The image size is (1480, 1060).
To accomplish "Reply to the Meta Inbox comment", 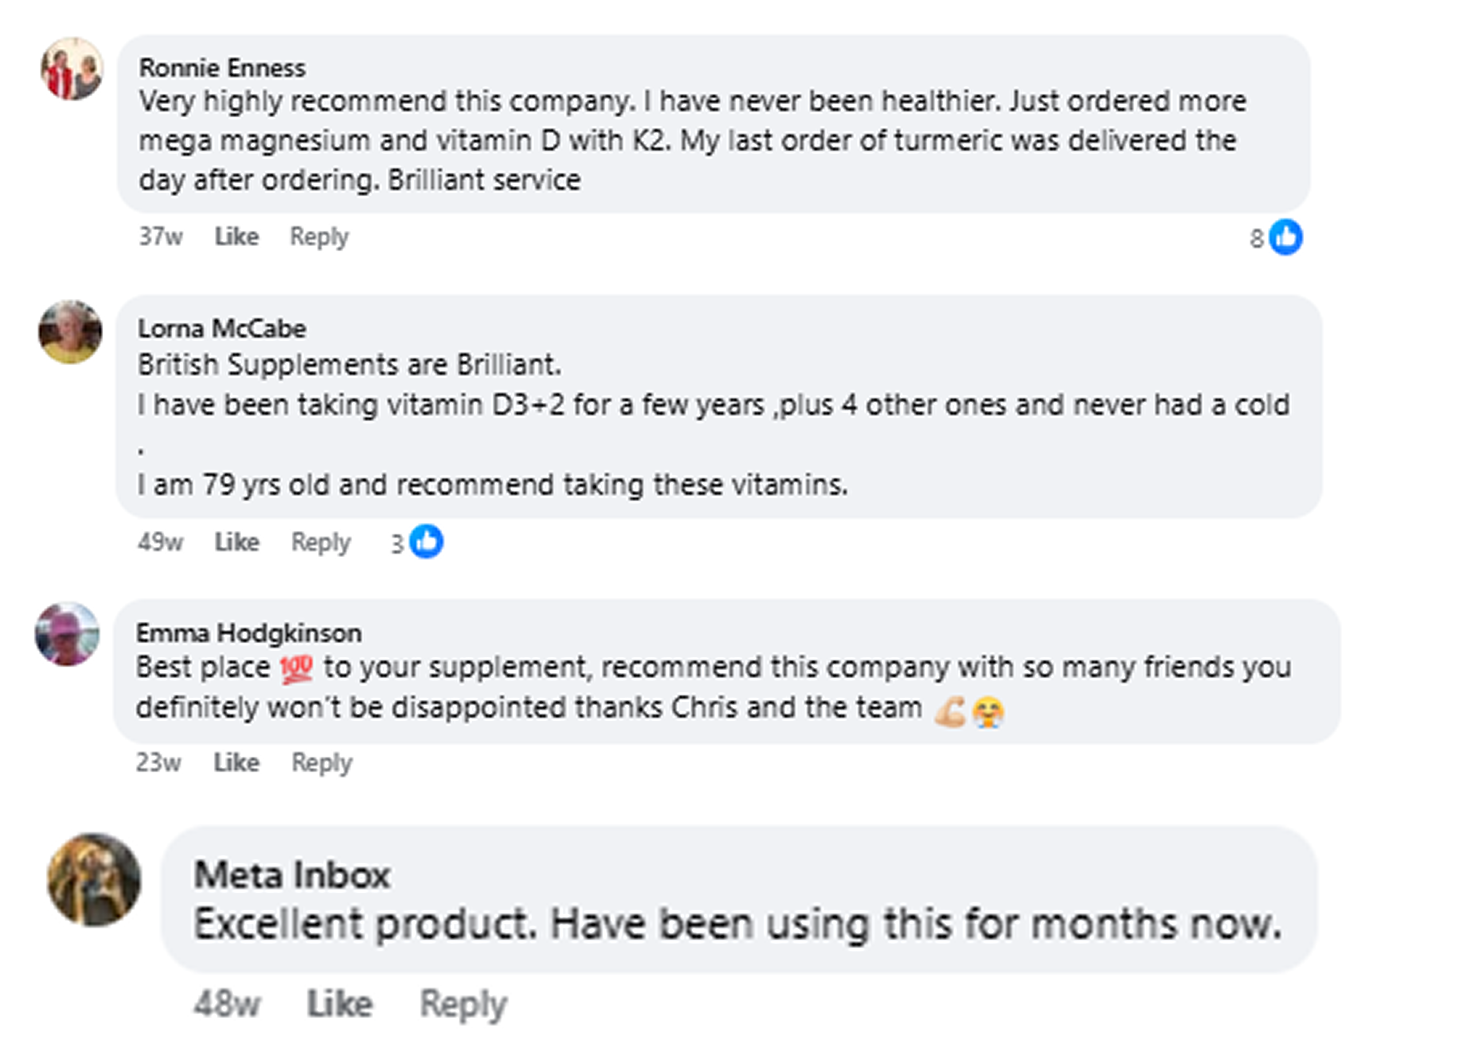I will click(463, 1003).
